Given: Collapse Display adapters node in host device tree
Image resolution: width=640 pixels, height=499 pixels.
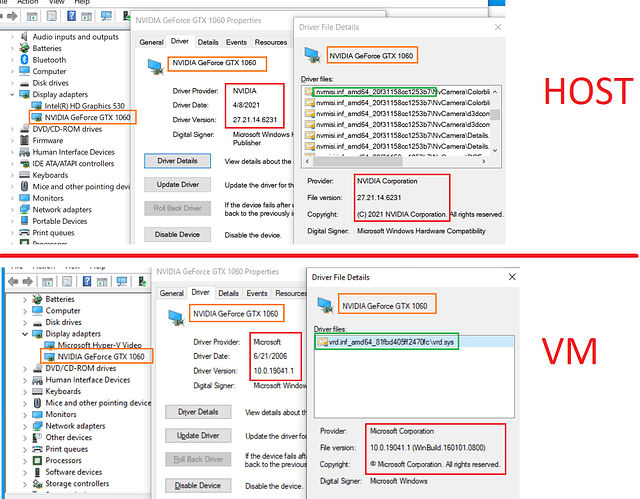Looking at the screenshot, I should click(12, 94).
